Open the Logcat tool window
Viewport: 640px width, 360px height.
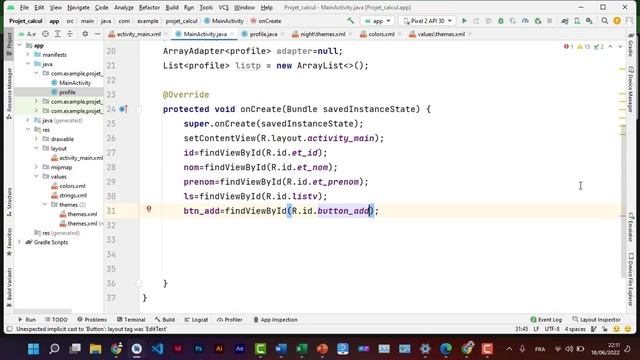click(196, 320)
